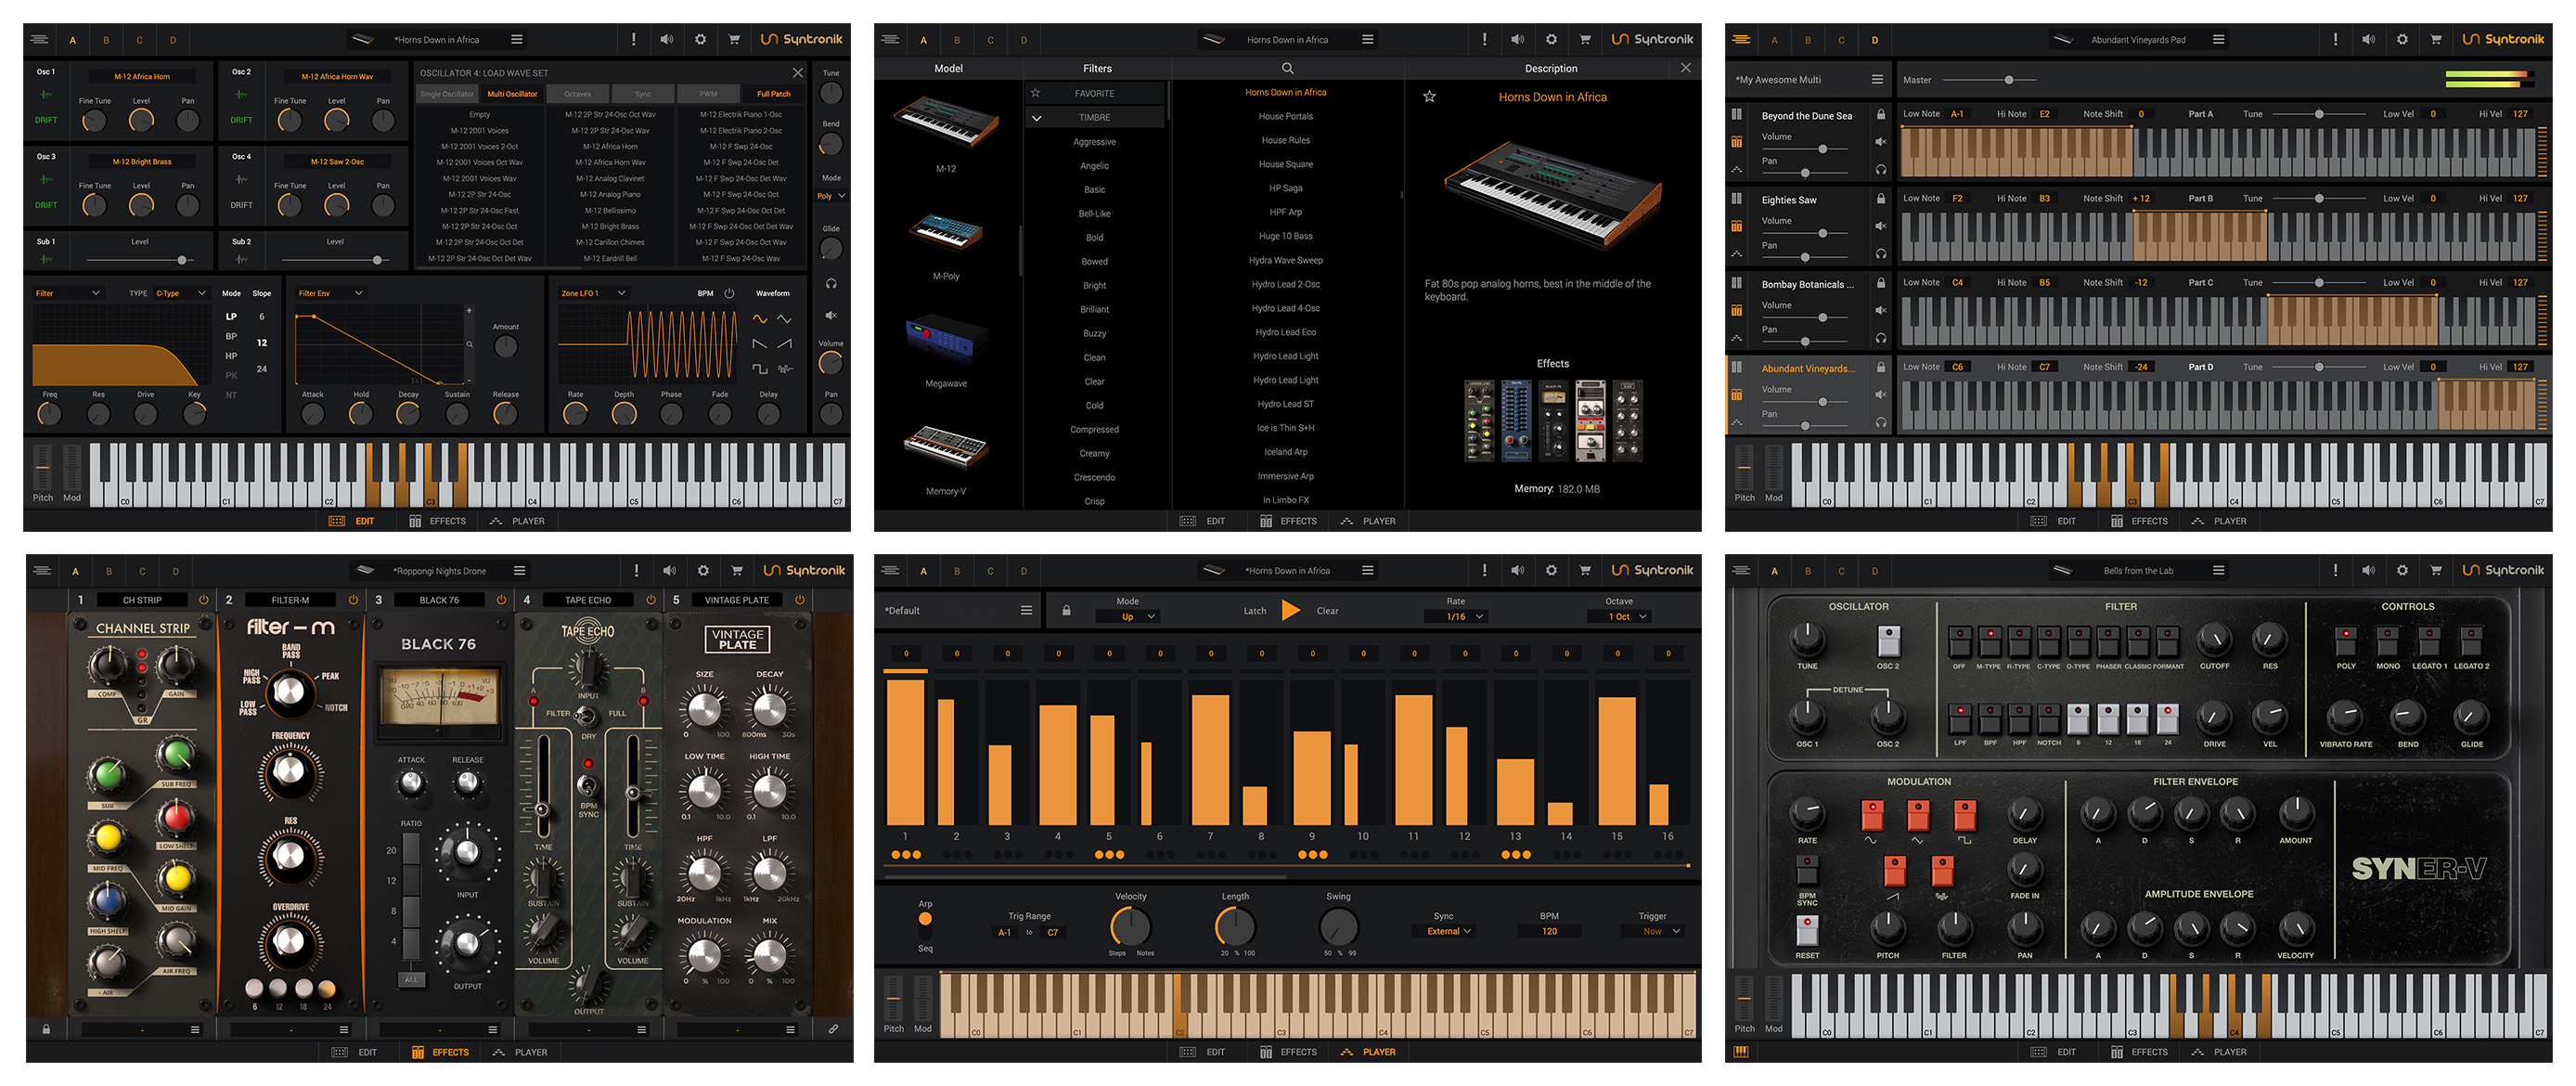Lock the Bombay Botanicals part
This screenshot has height=1086, width=2576.
coord(1881,283)
